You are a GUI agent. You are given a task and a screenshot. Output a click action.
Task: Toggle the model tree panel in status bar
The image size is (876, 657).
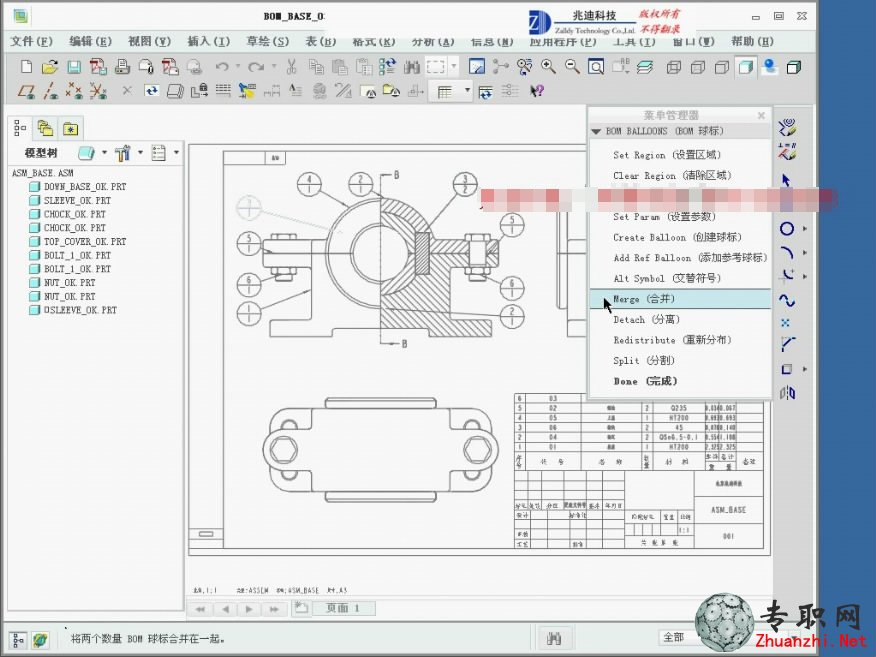17,639
